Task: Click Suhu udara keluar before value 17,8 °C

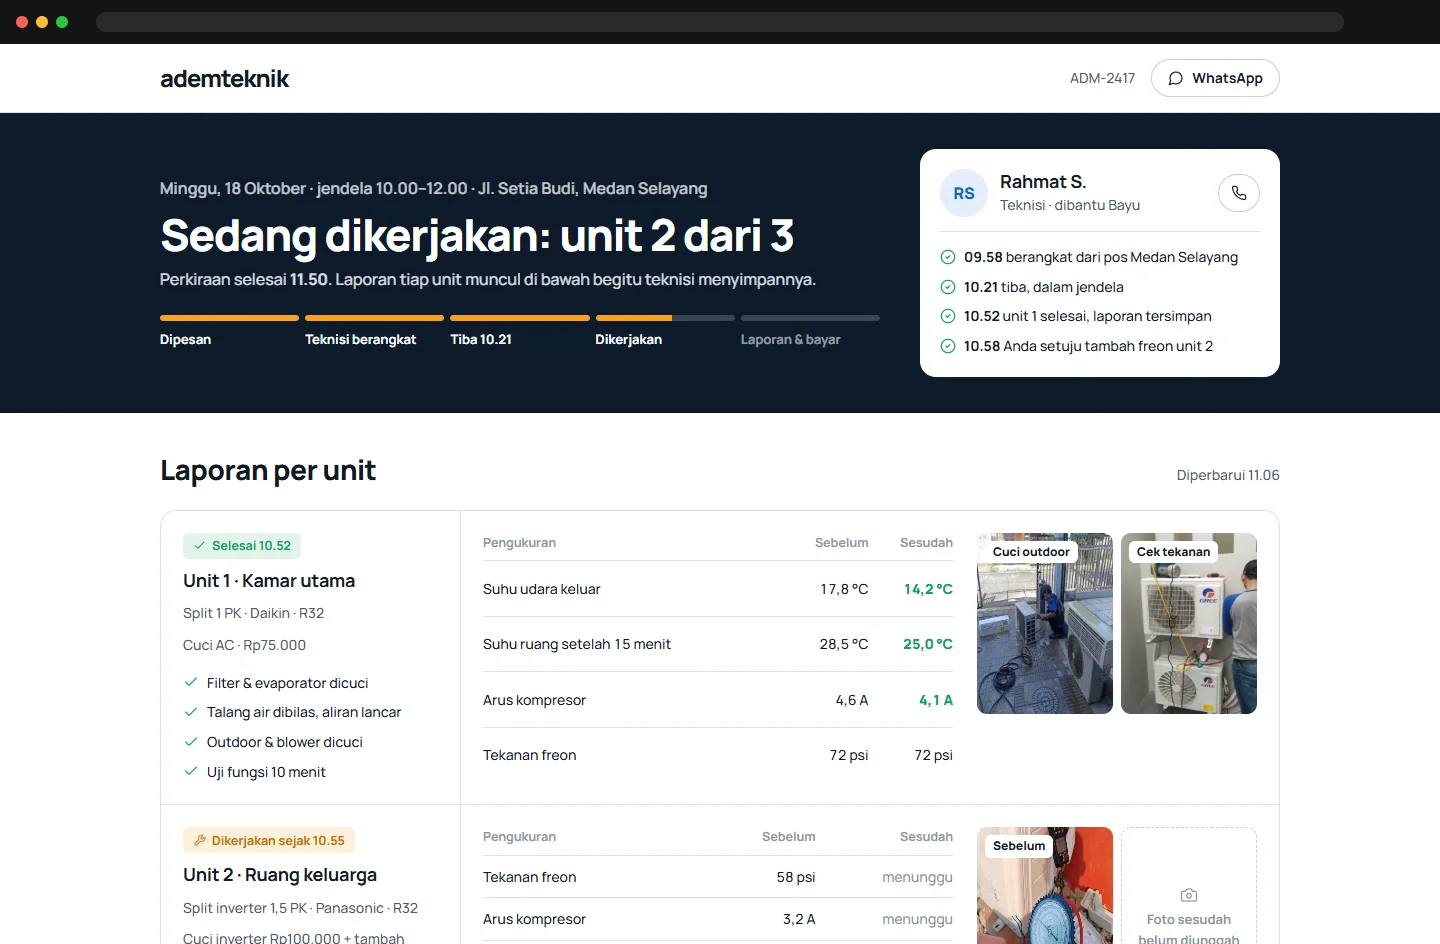Action: 844,589
